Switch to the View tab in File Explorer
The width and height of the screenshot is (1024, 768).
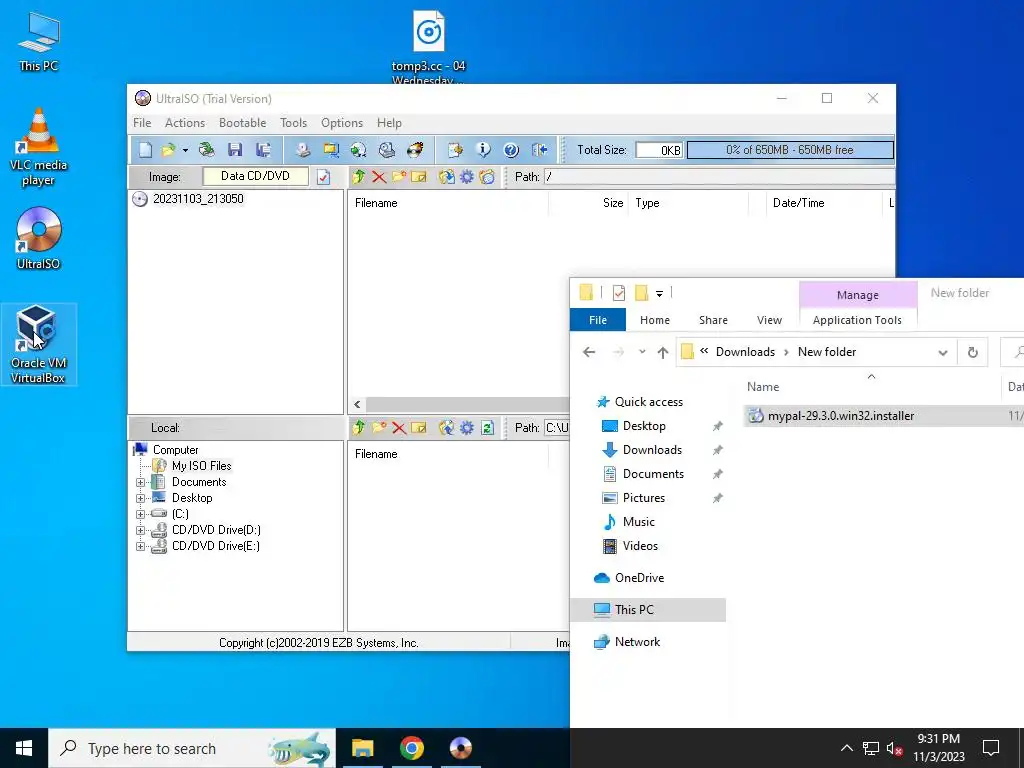769,320
